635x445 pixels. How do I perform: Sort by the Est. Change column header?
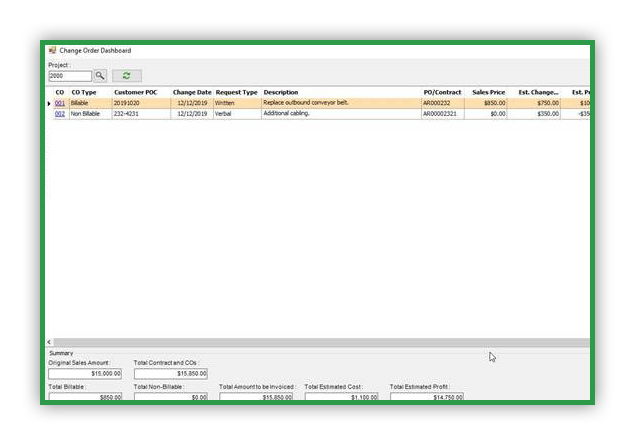point(538,92)
